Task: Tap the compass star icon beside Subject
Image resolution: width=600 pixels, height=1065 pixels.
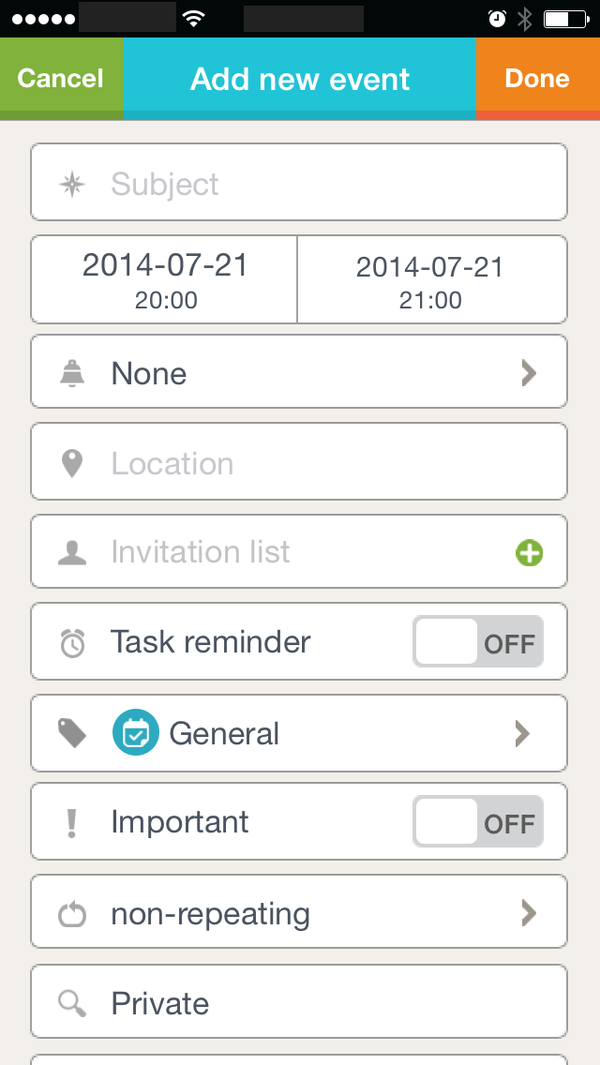Action: point(72,184)
